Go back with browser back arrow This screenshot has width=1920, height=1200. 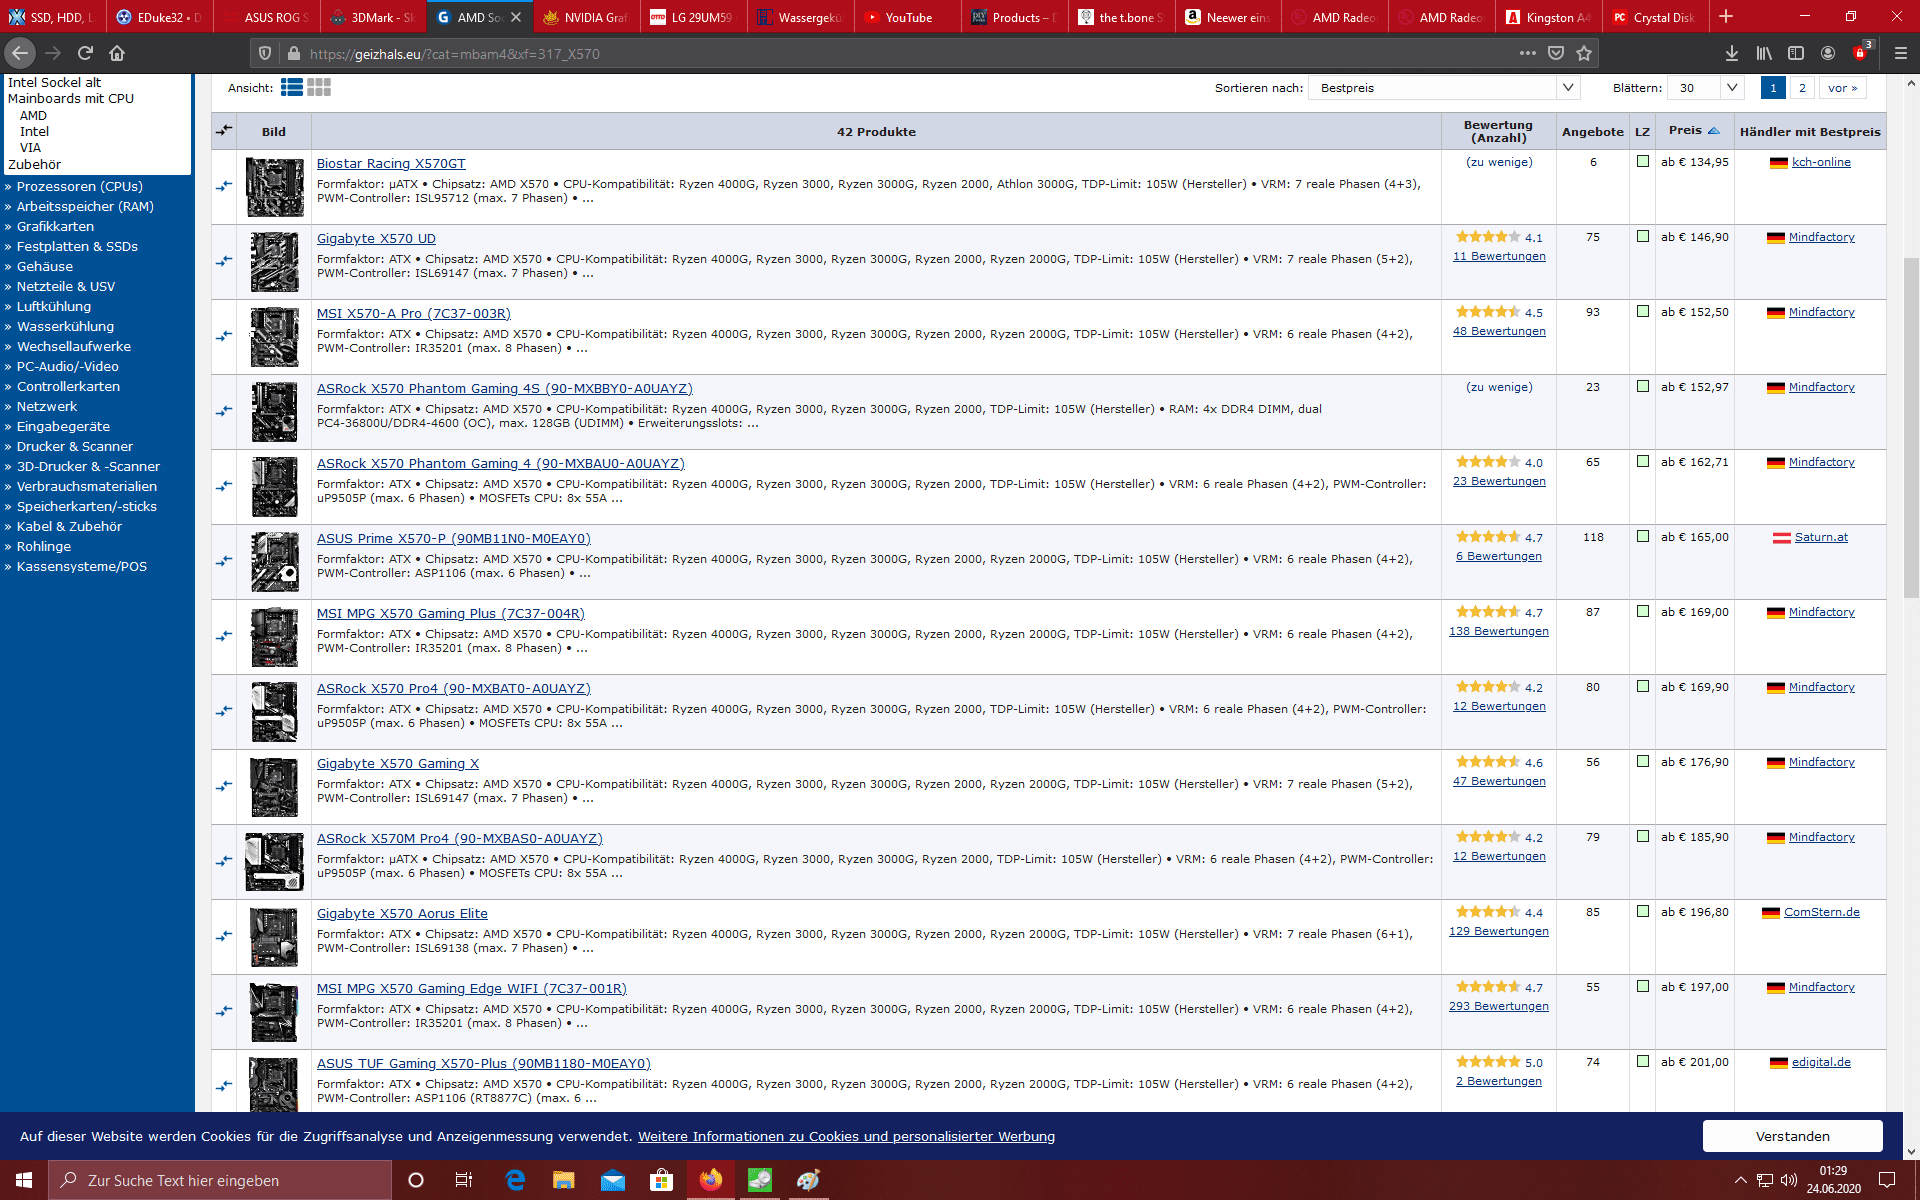pyautogui.click(x=20, y=53)
